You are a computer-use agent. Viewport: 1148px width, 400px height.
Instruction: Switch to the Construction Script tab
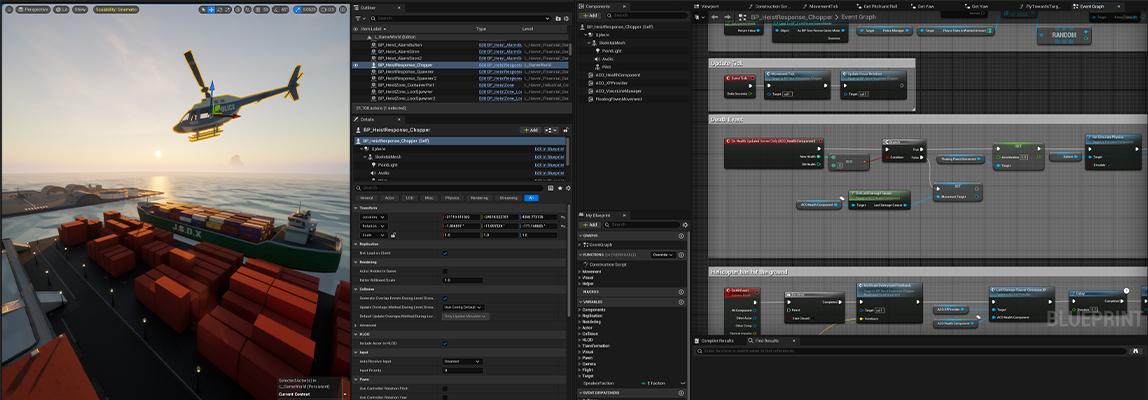771,6
